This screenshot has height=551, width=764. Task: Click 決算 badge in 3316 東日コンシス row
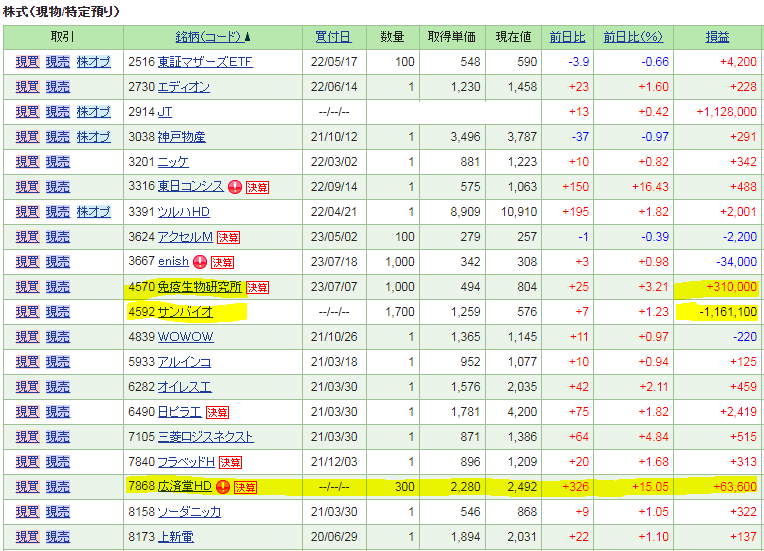tap(257, 187)
